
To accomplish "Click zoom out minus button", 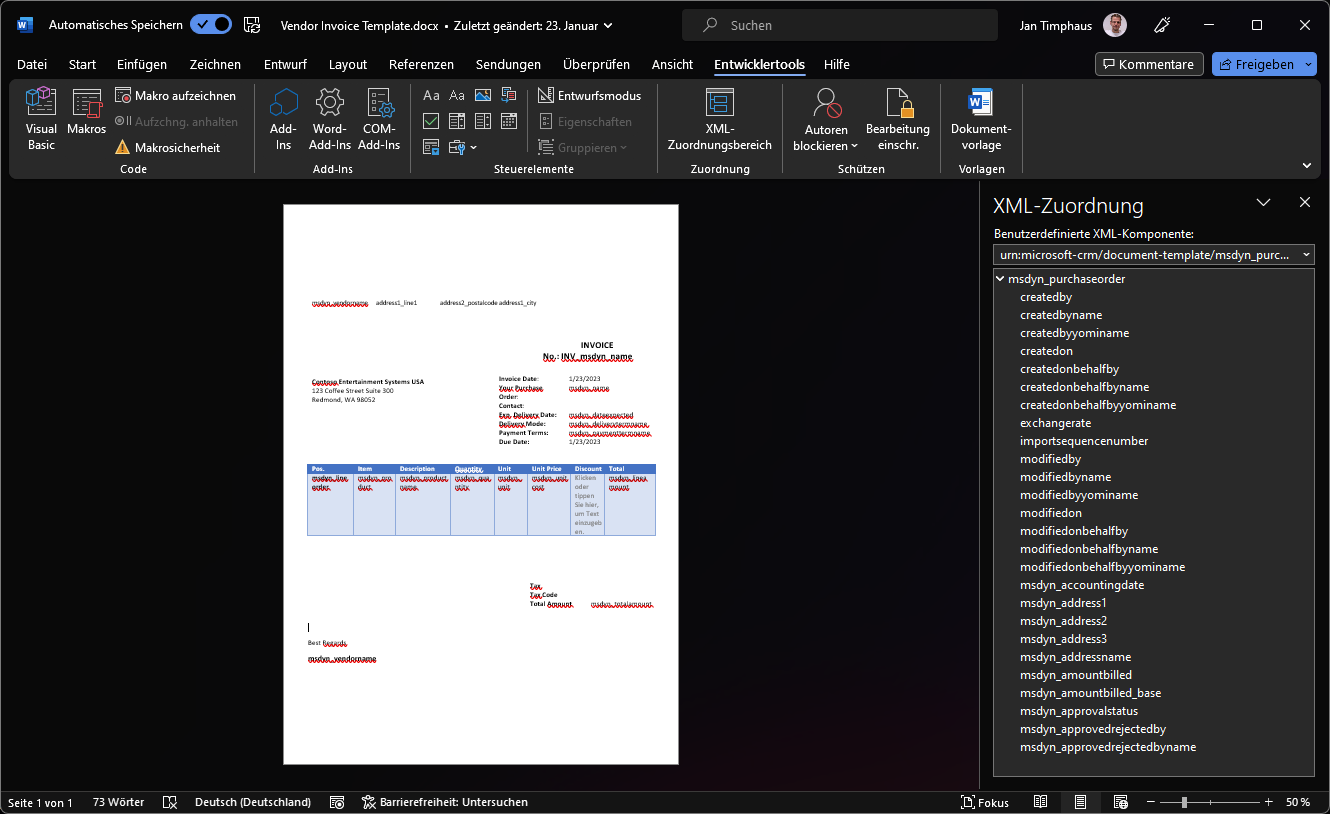I will 1149,802.
